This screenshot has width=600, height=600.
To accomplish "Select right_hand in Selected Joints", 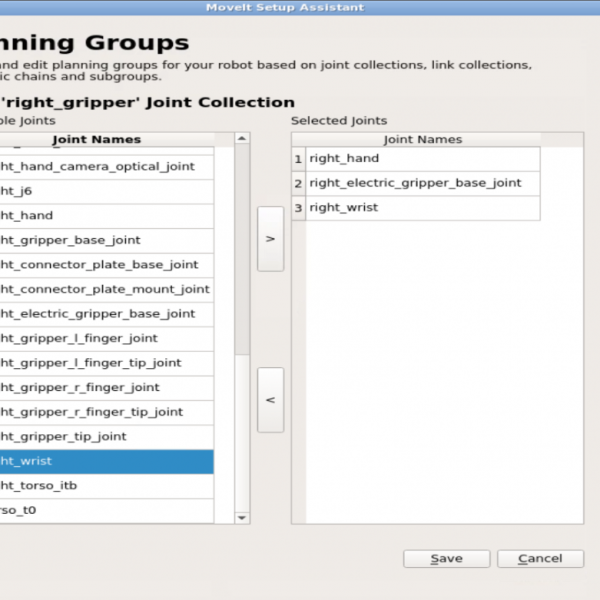I will 423,159.
